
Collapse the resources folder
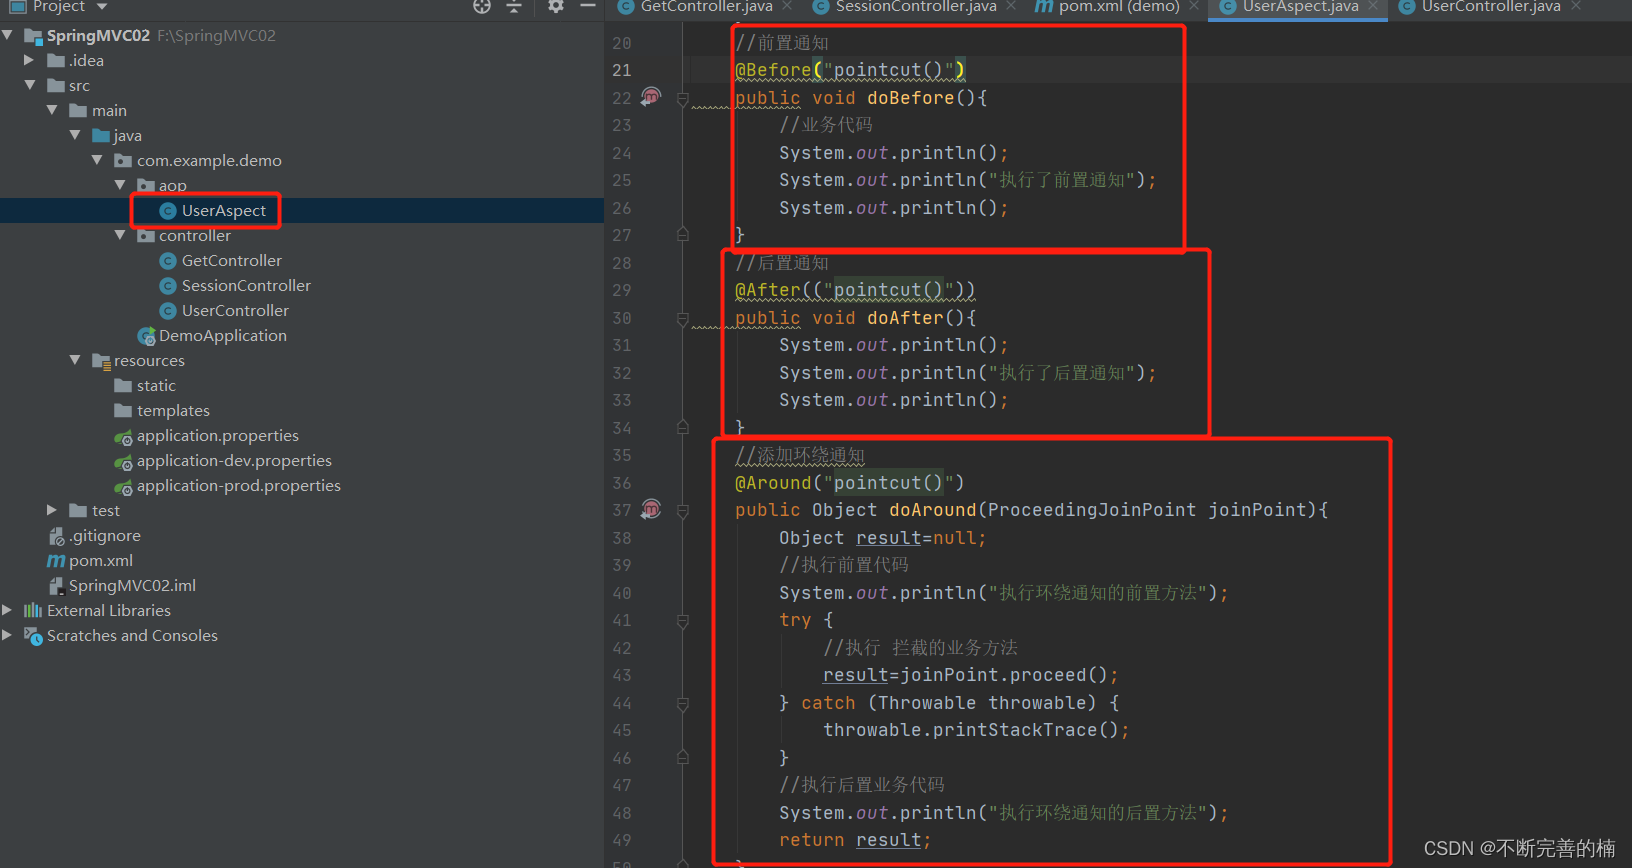point(75,360)
